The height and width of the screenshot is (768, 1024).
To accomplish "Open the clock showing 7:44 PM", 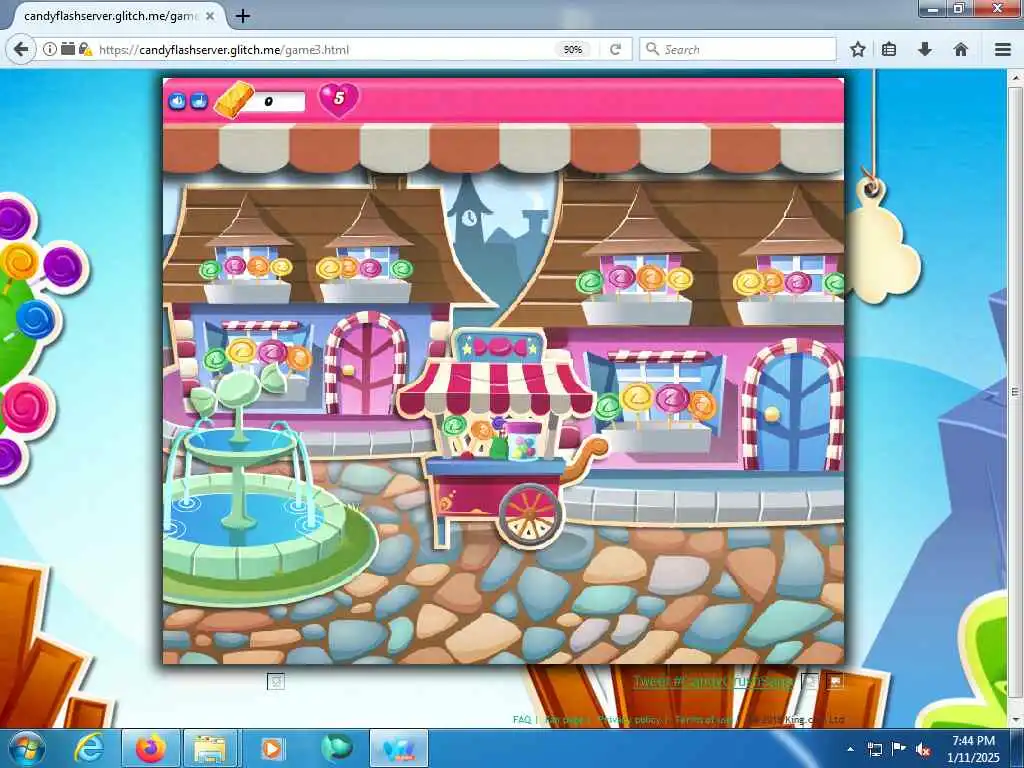I will click(973, 749).
